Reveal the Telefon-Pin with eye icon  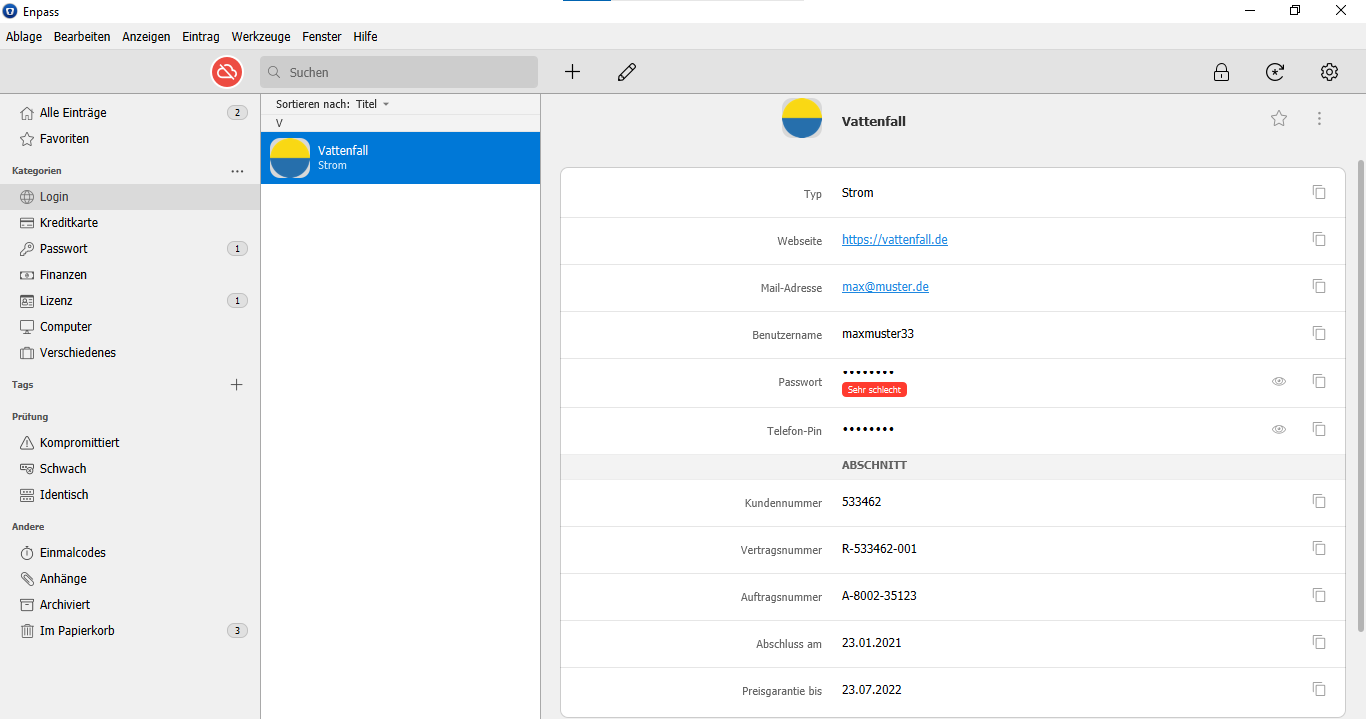click(1279, 429)
